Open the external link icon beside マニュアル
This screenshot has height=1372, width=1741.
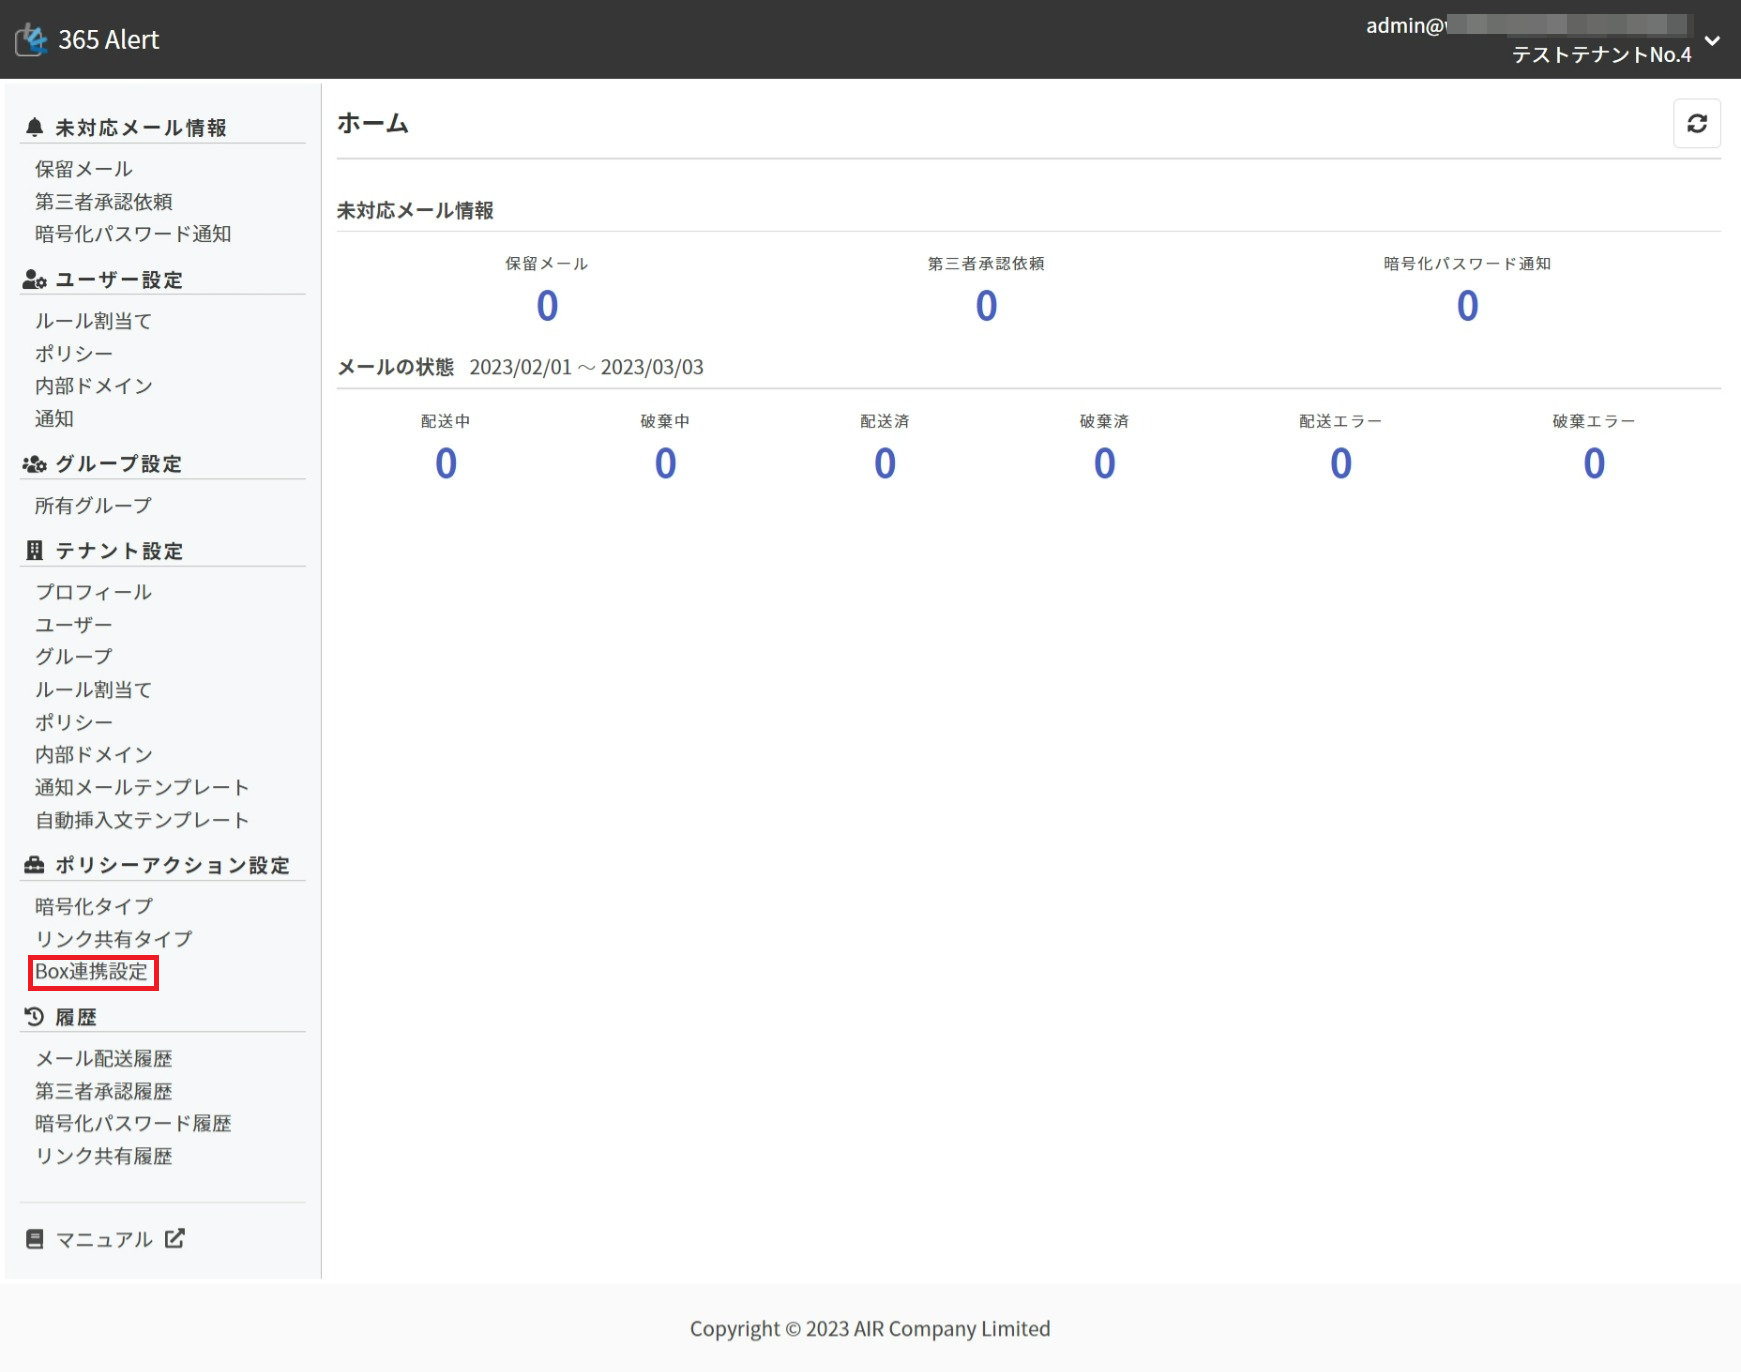point(175,1239)
